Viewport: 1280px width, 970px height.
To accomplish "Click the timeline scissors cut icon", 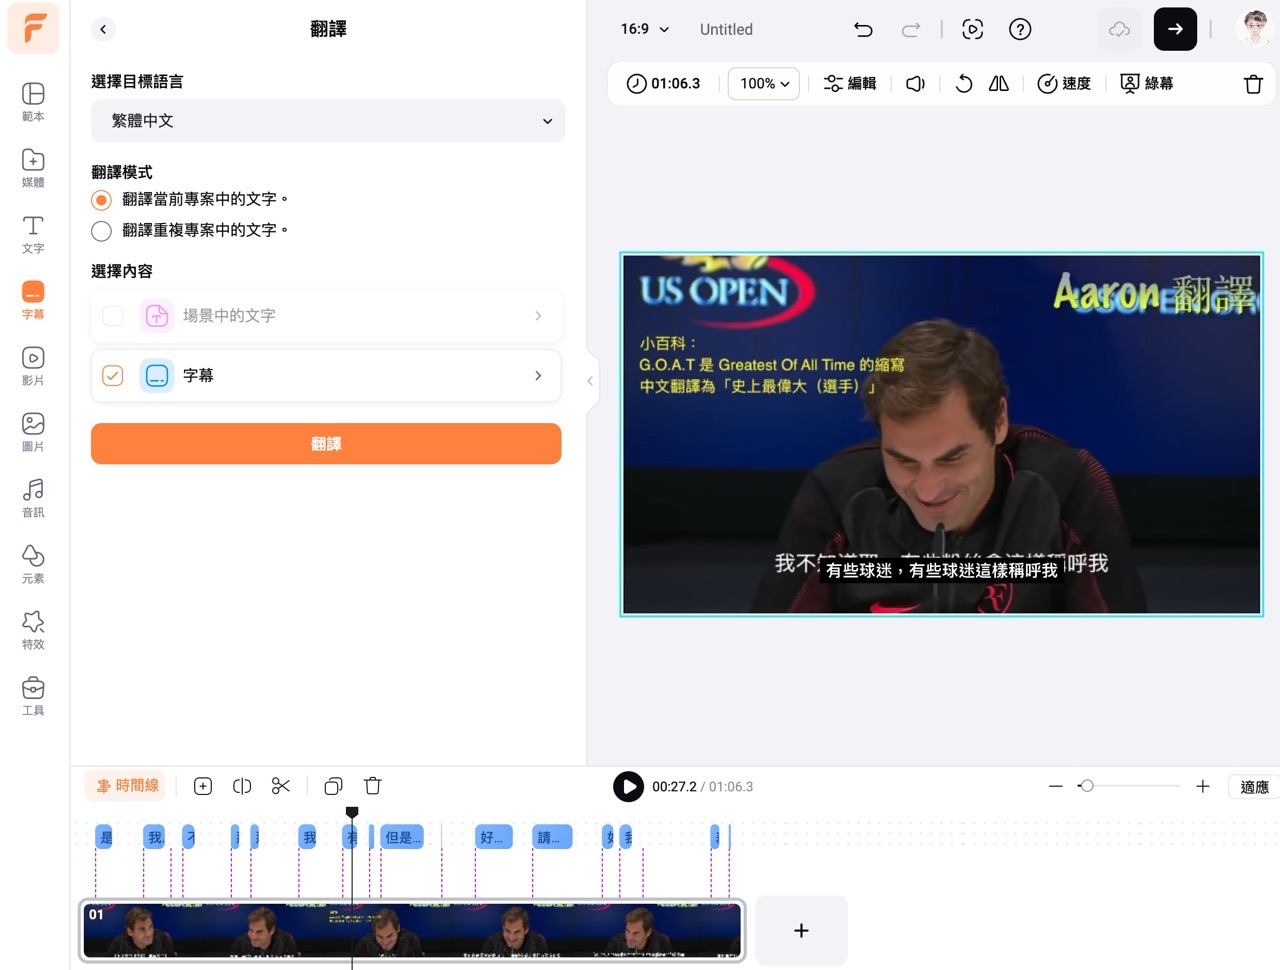I will click(281, 787).
